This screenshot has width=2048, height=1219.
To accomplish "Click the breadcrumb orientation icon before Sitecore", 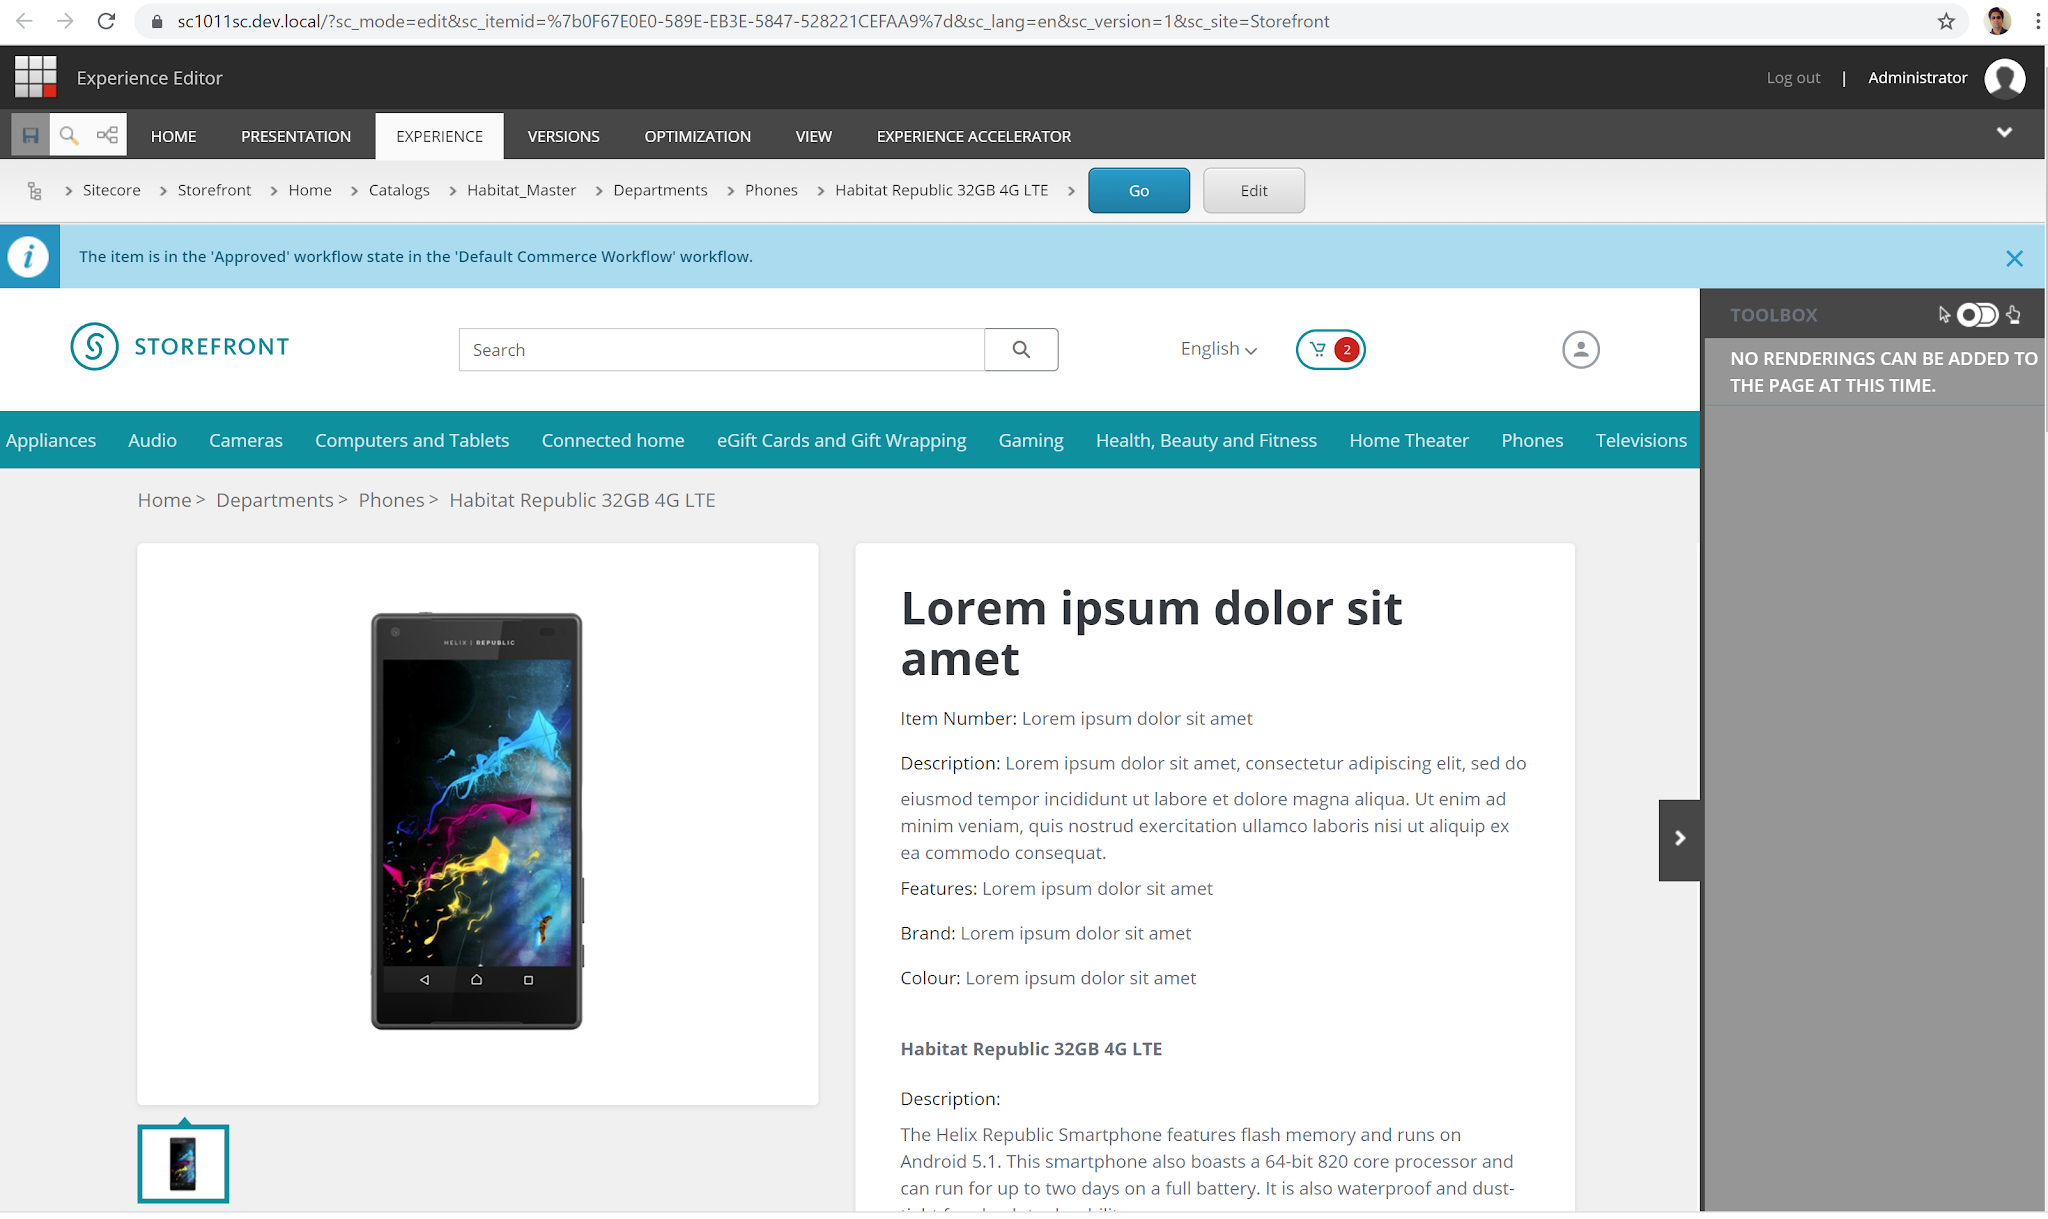I will tap(35, 190).
